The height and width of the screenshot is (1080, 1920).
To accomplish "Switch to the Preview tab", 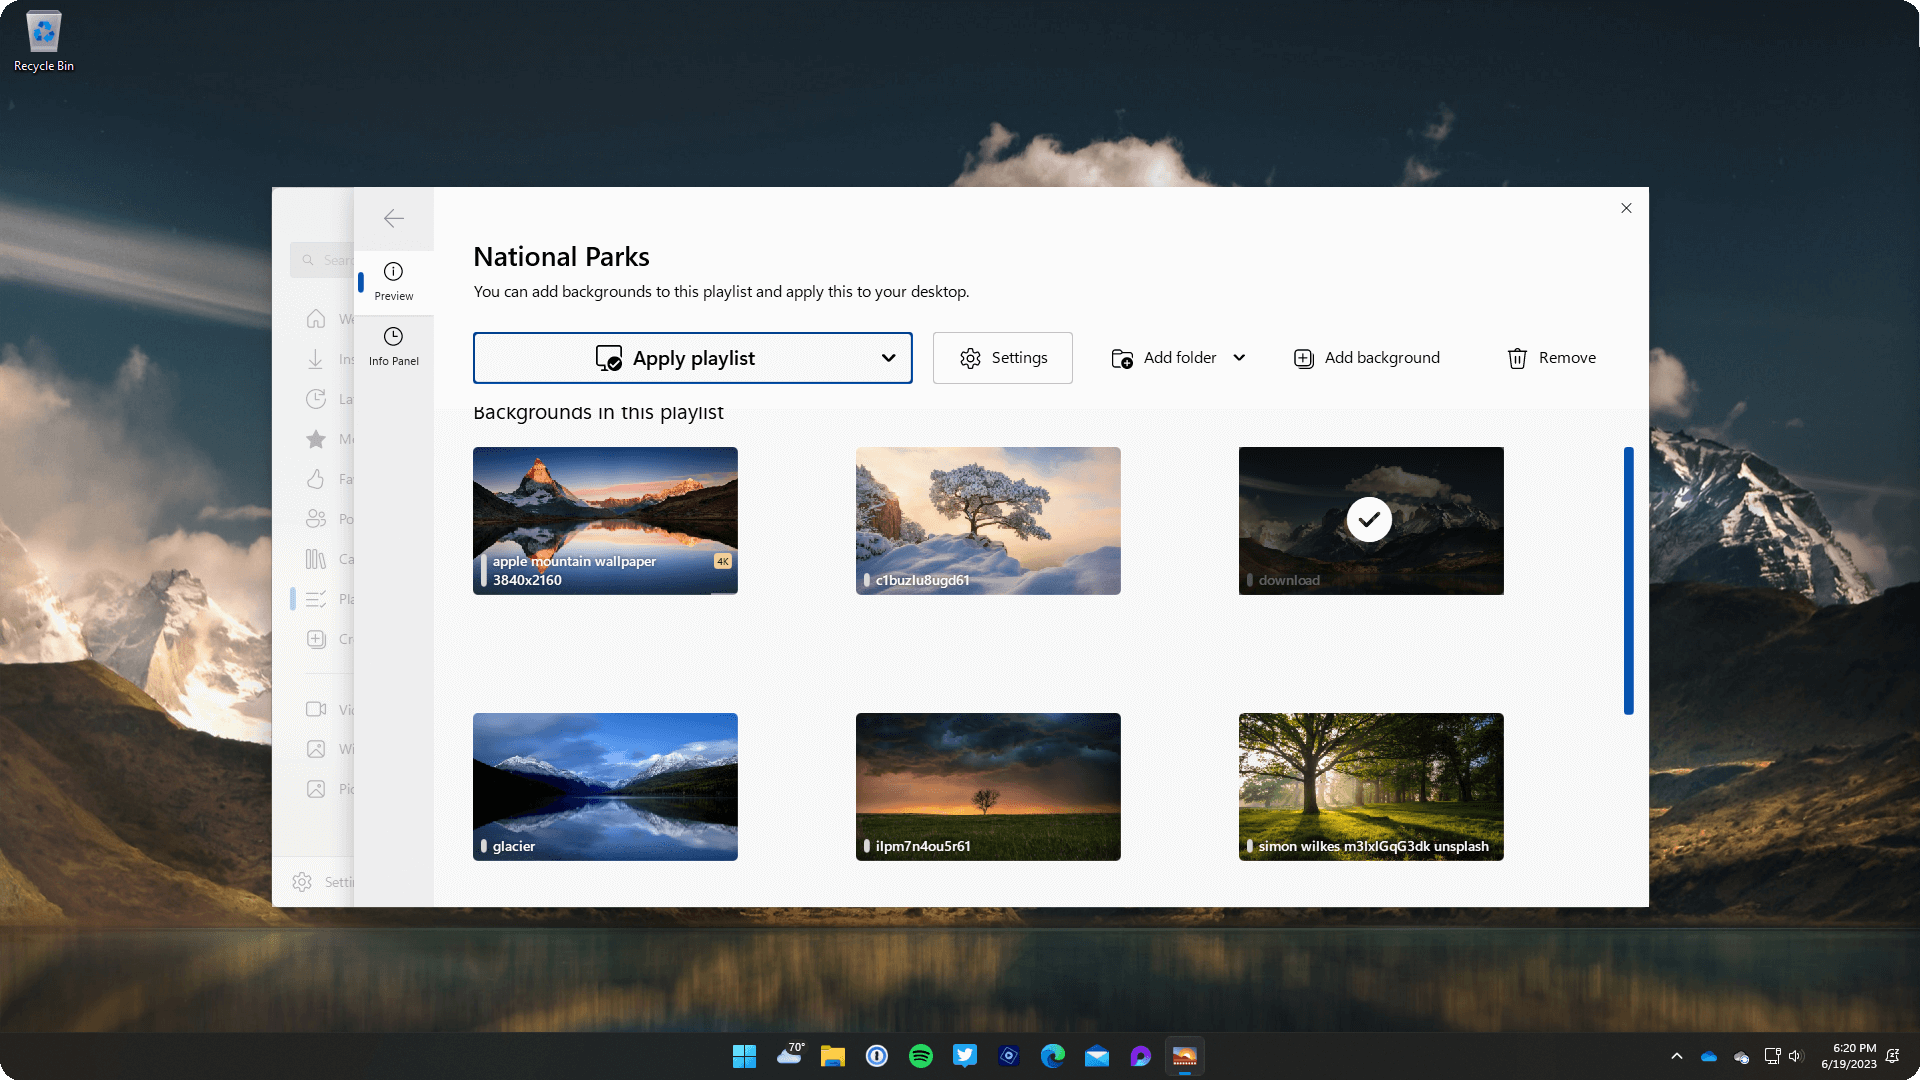I will click(x=393, y=281).
